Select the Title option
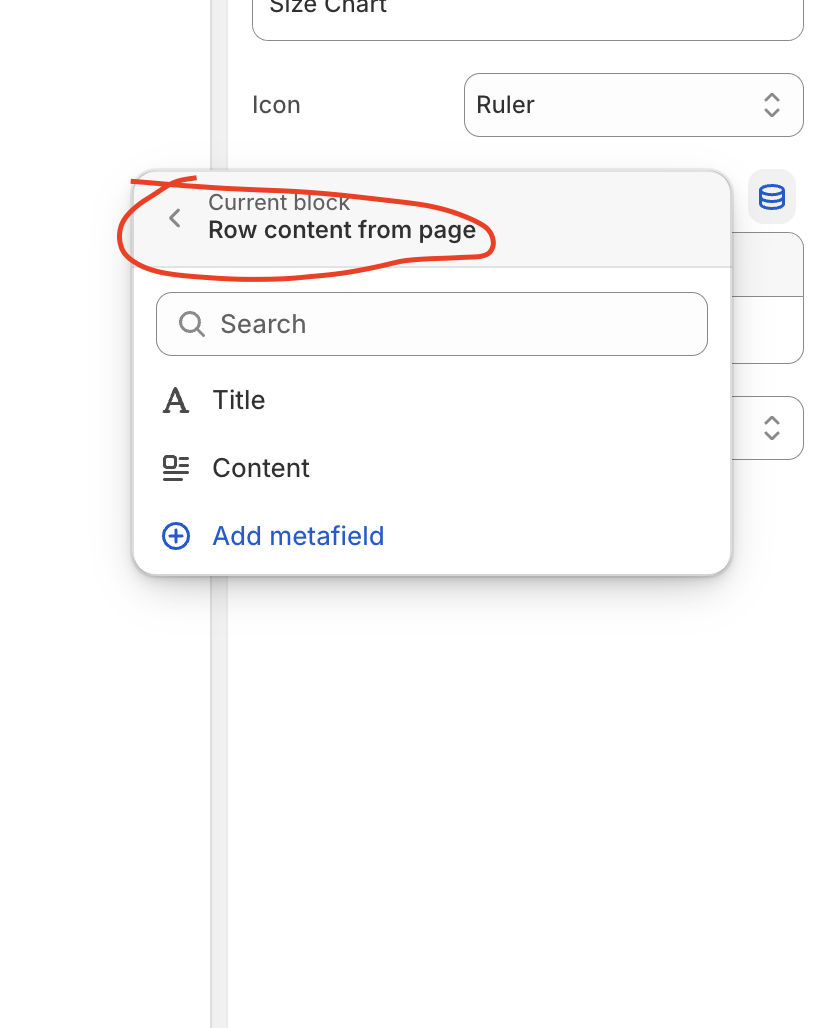The width and height of the screenshot is (820, 1028). pyautogui.click(x=239, y=401)
